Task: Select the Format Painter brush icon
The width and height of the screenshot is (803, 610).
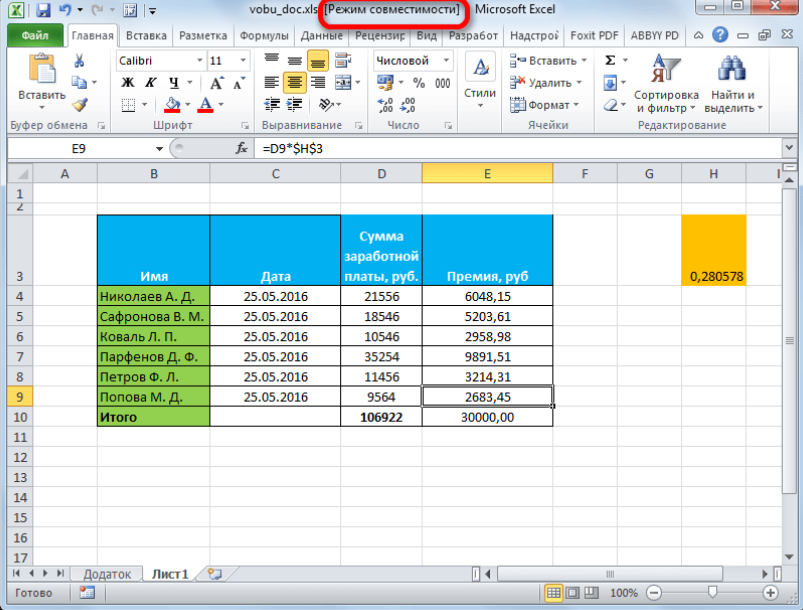Action: point(81,104)
